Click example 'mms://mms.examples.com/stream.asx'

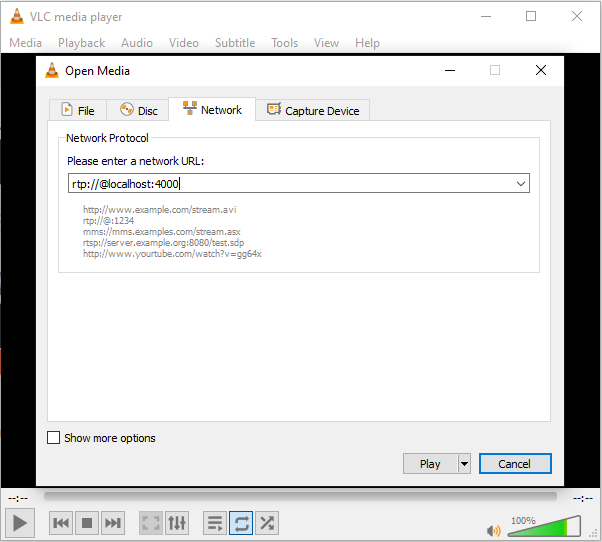point(162,232)
